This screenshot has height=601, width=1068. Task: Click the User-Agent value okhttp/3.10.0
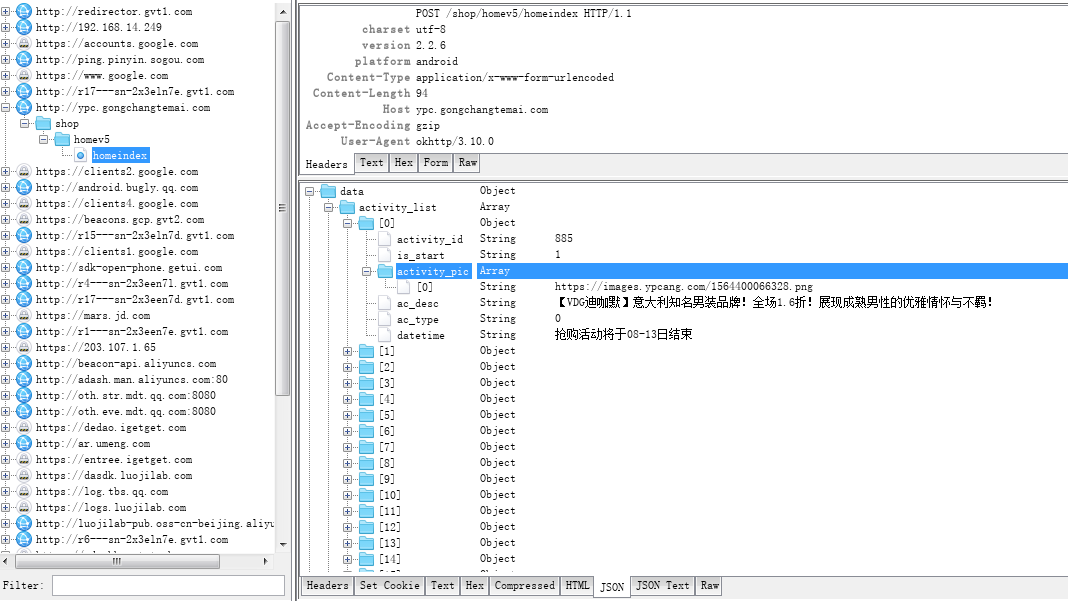(455, 142)
